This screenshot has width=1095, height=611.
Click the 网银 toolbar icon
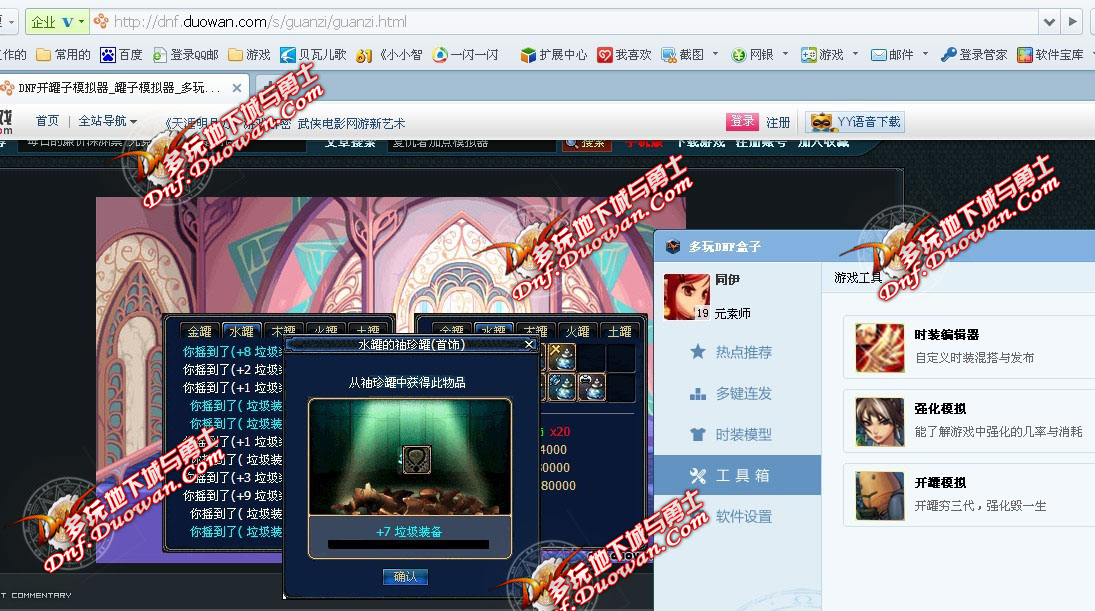[x=739, y=54]
